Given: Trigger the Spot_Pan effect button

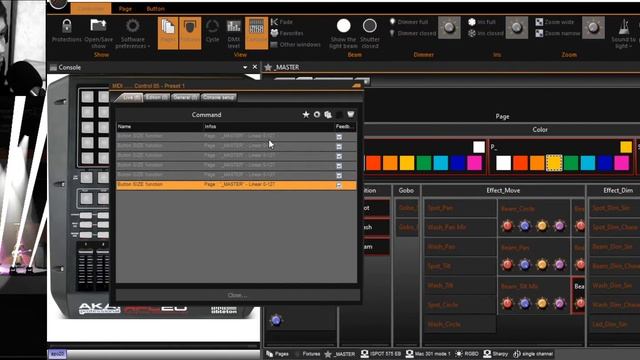Looking at the screenshot, I should (460, 208).
